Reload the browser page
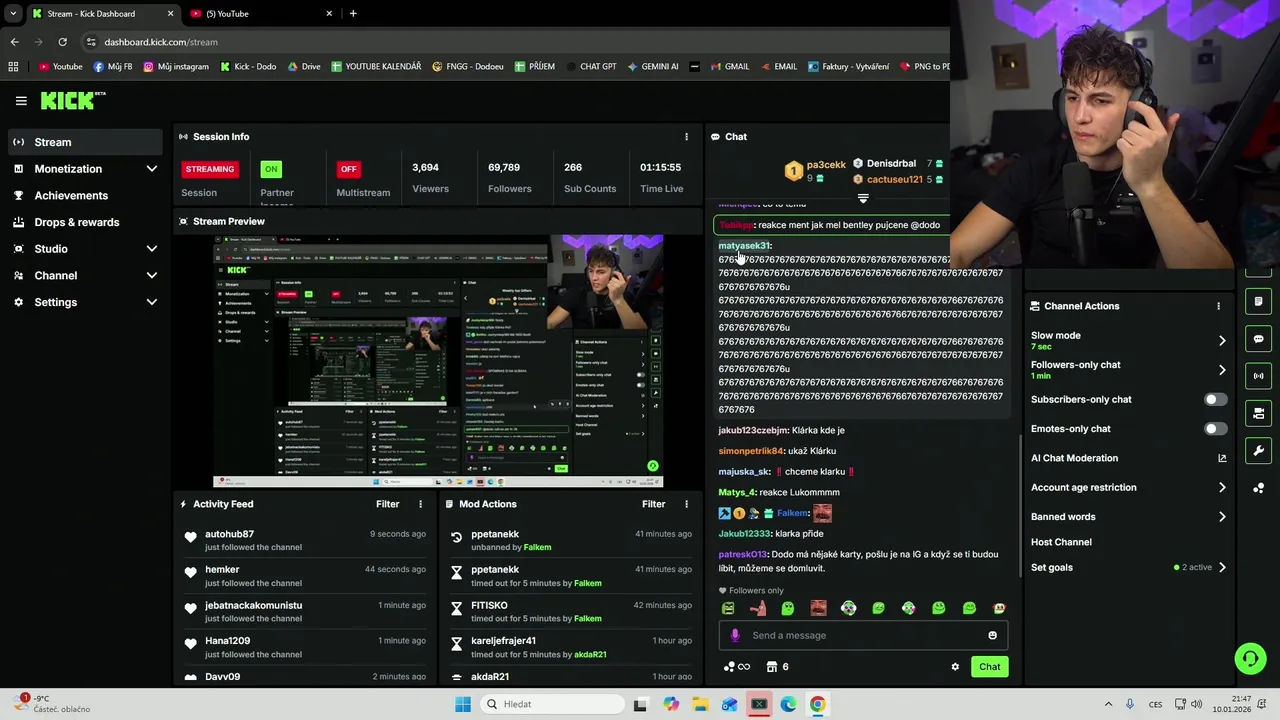Viewport: 1280px width, 720px height. [x=62, y=42]
